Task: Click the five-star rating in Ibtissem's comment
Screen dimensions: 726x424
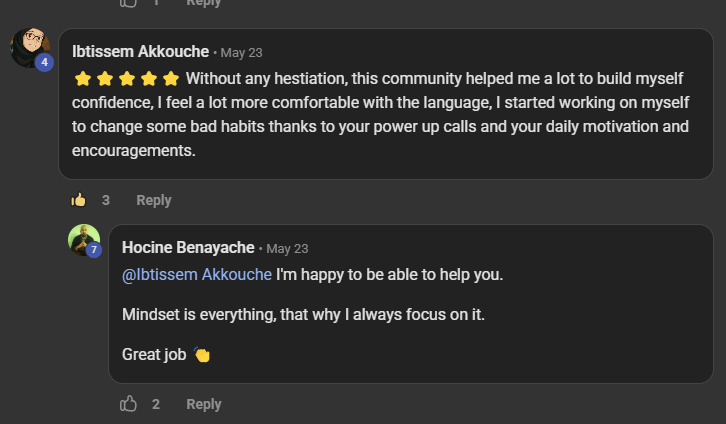Action: click(127, 79)
